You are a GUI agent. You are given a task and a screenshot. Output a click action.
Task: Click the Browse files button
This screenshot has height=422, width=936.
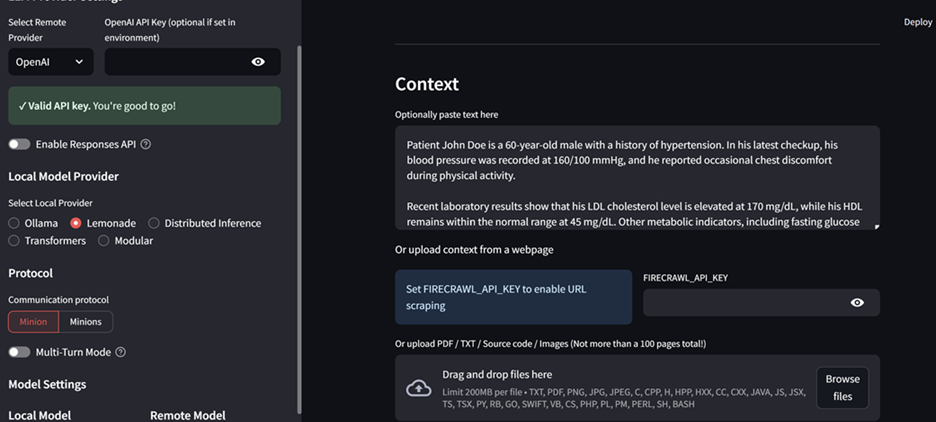tap(842, 387)
